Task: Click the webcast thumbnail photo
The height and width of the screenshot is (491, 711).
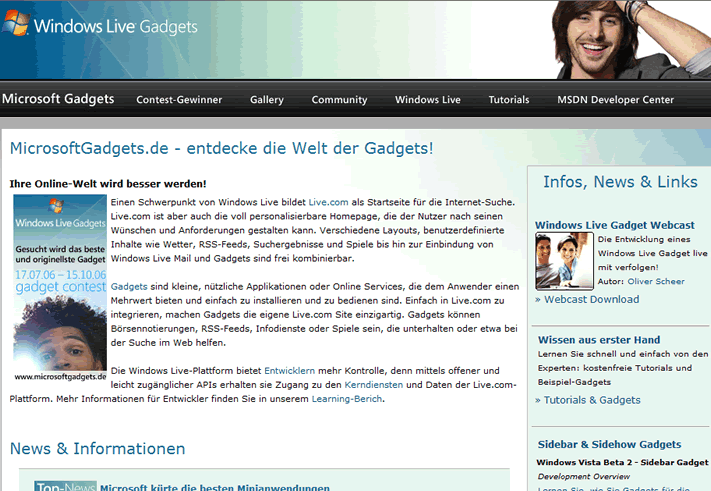Action: pos(564,261)
